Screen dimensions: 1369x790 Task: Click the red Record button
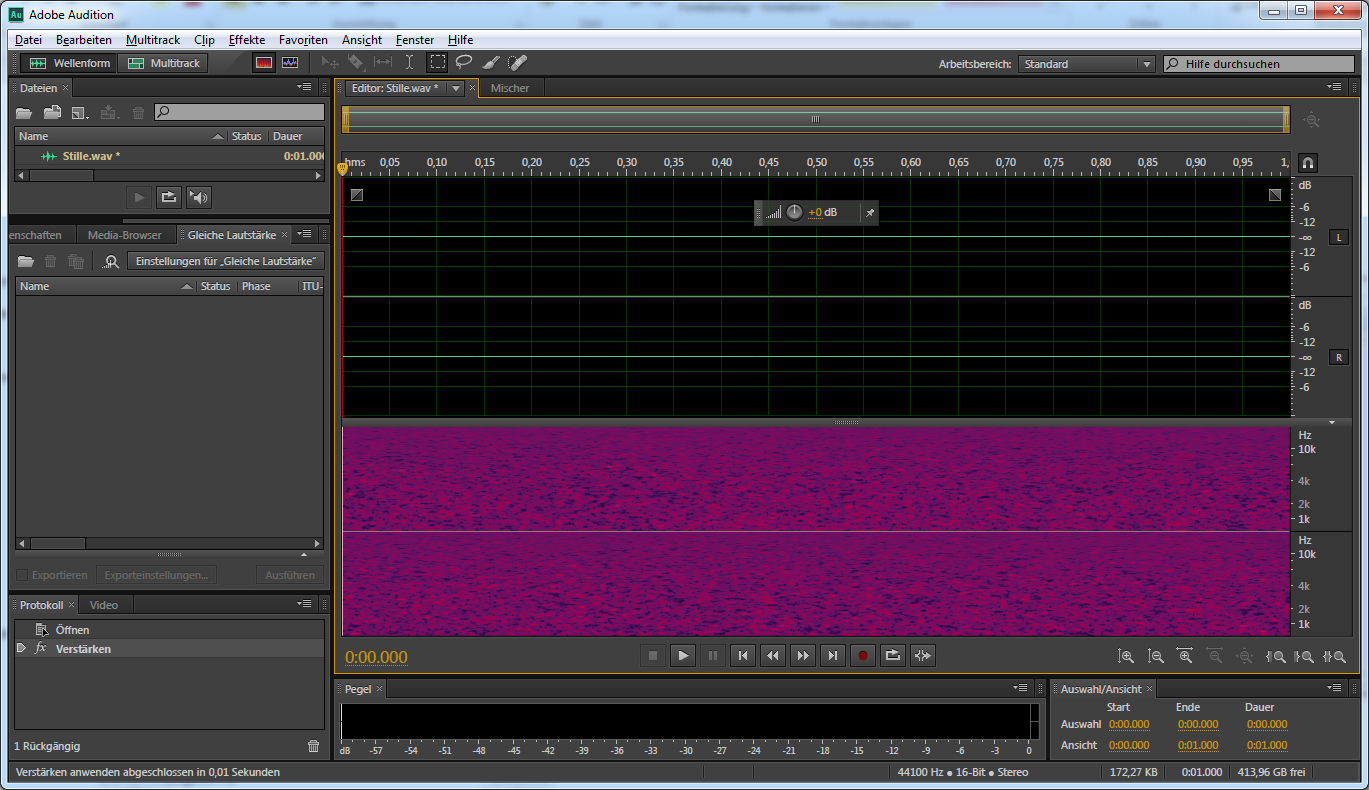862,656
